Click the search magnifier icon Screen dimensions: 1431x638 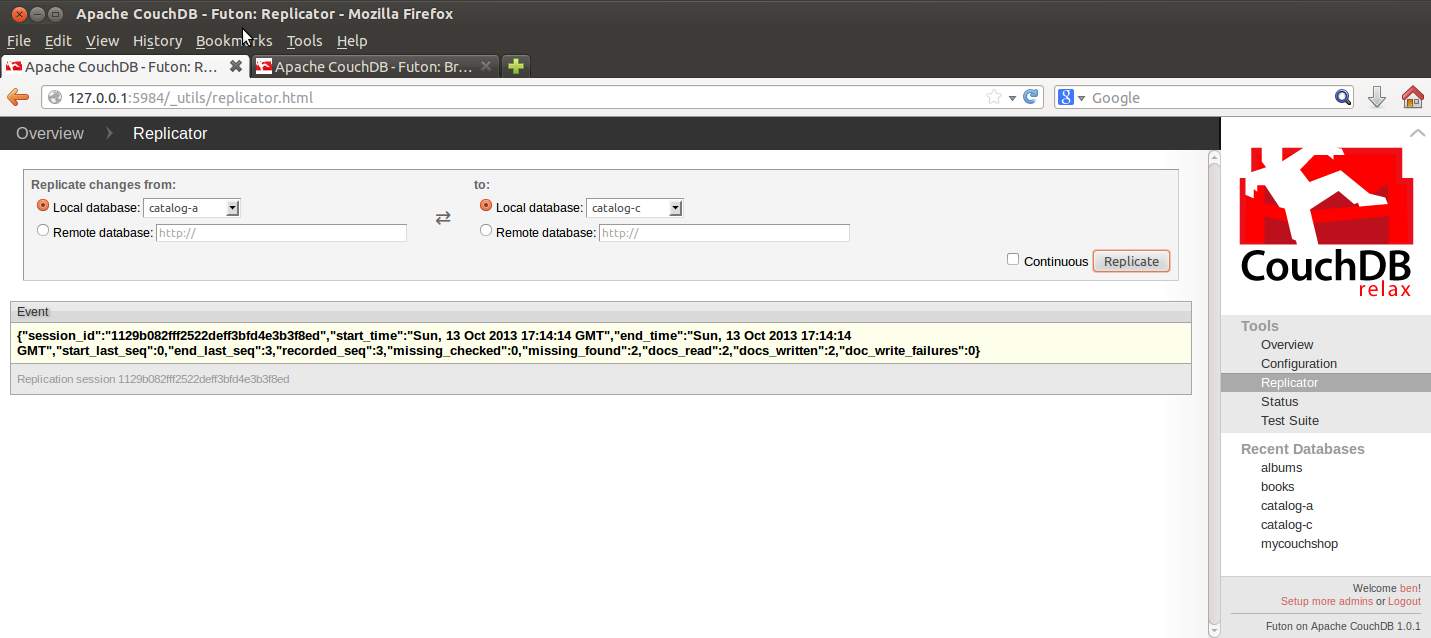[1343, 97]
